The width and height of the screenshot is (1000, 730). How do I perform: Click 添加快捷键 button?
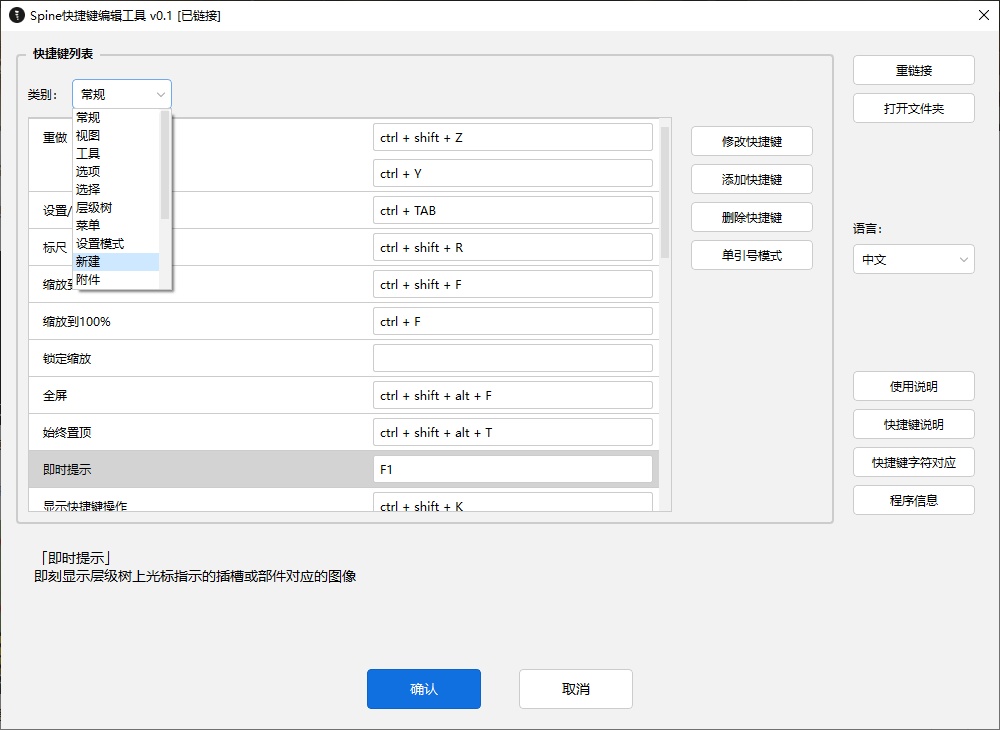point(751,179)
